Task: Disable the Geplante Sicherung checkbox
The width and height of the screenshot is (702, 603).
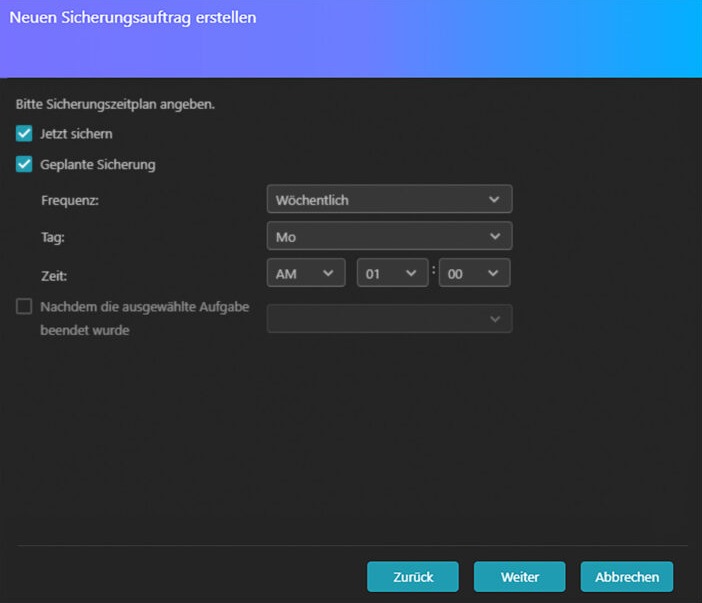Action: 24,164
